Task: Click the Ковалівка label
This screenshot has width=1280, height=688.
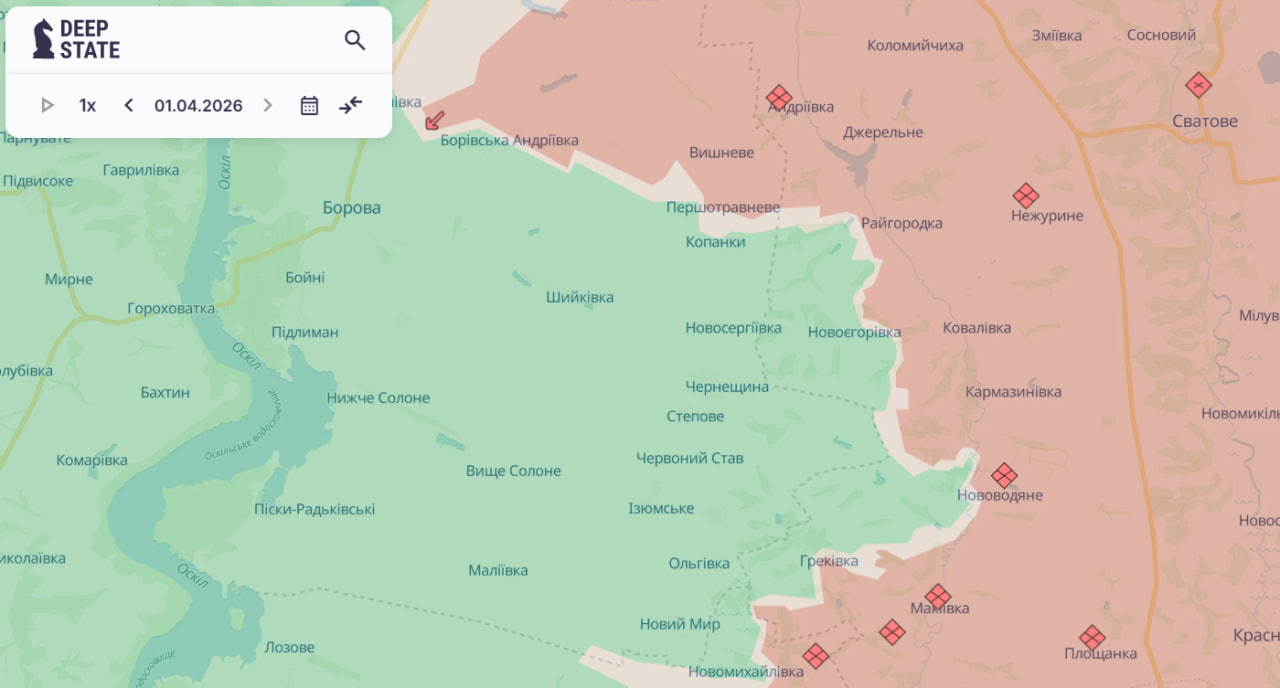Action: (977, 327)
